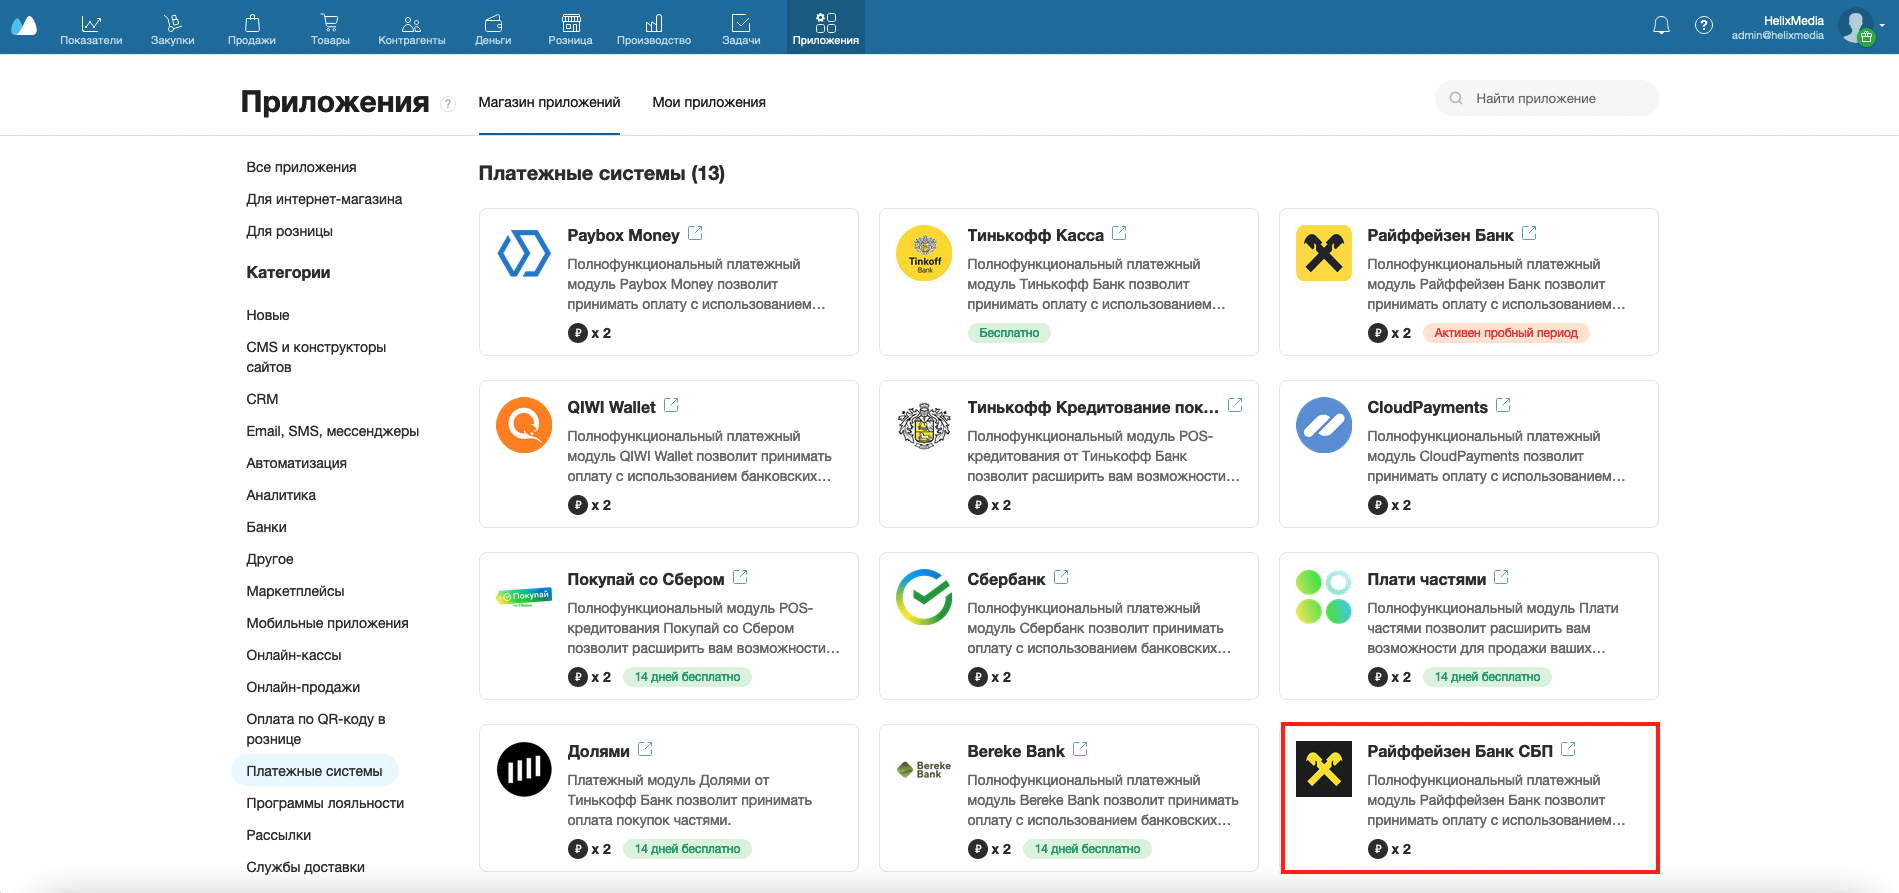Choose the Автоматизация category
The height and width of the screenshot is (893, 1899).
296,463
